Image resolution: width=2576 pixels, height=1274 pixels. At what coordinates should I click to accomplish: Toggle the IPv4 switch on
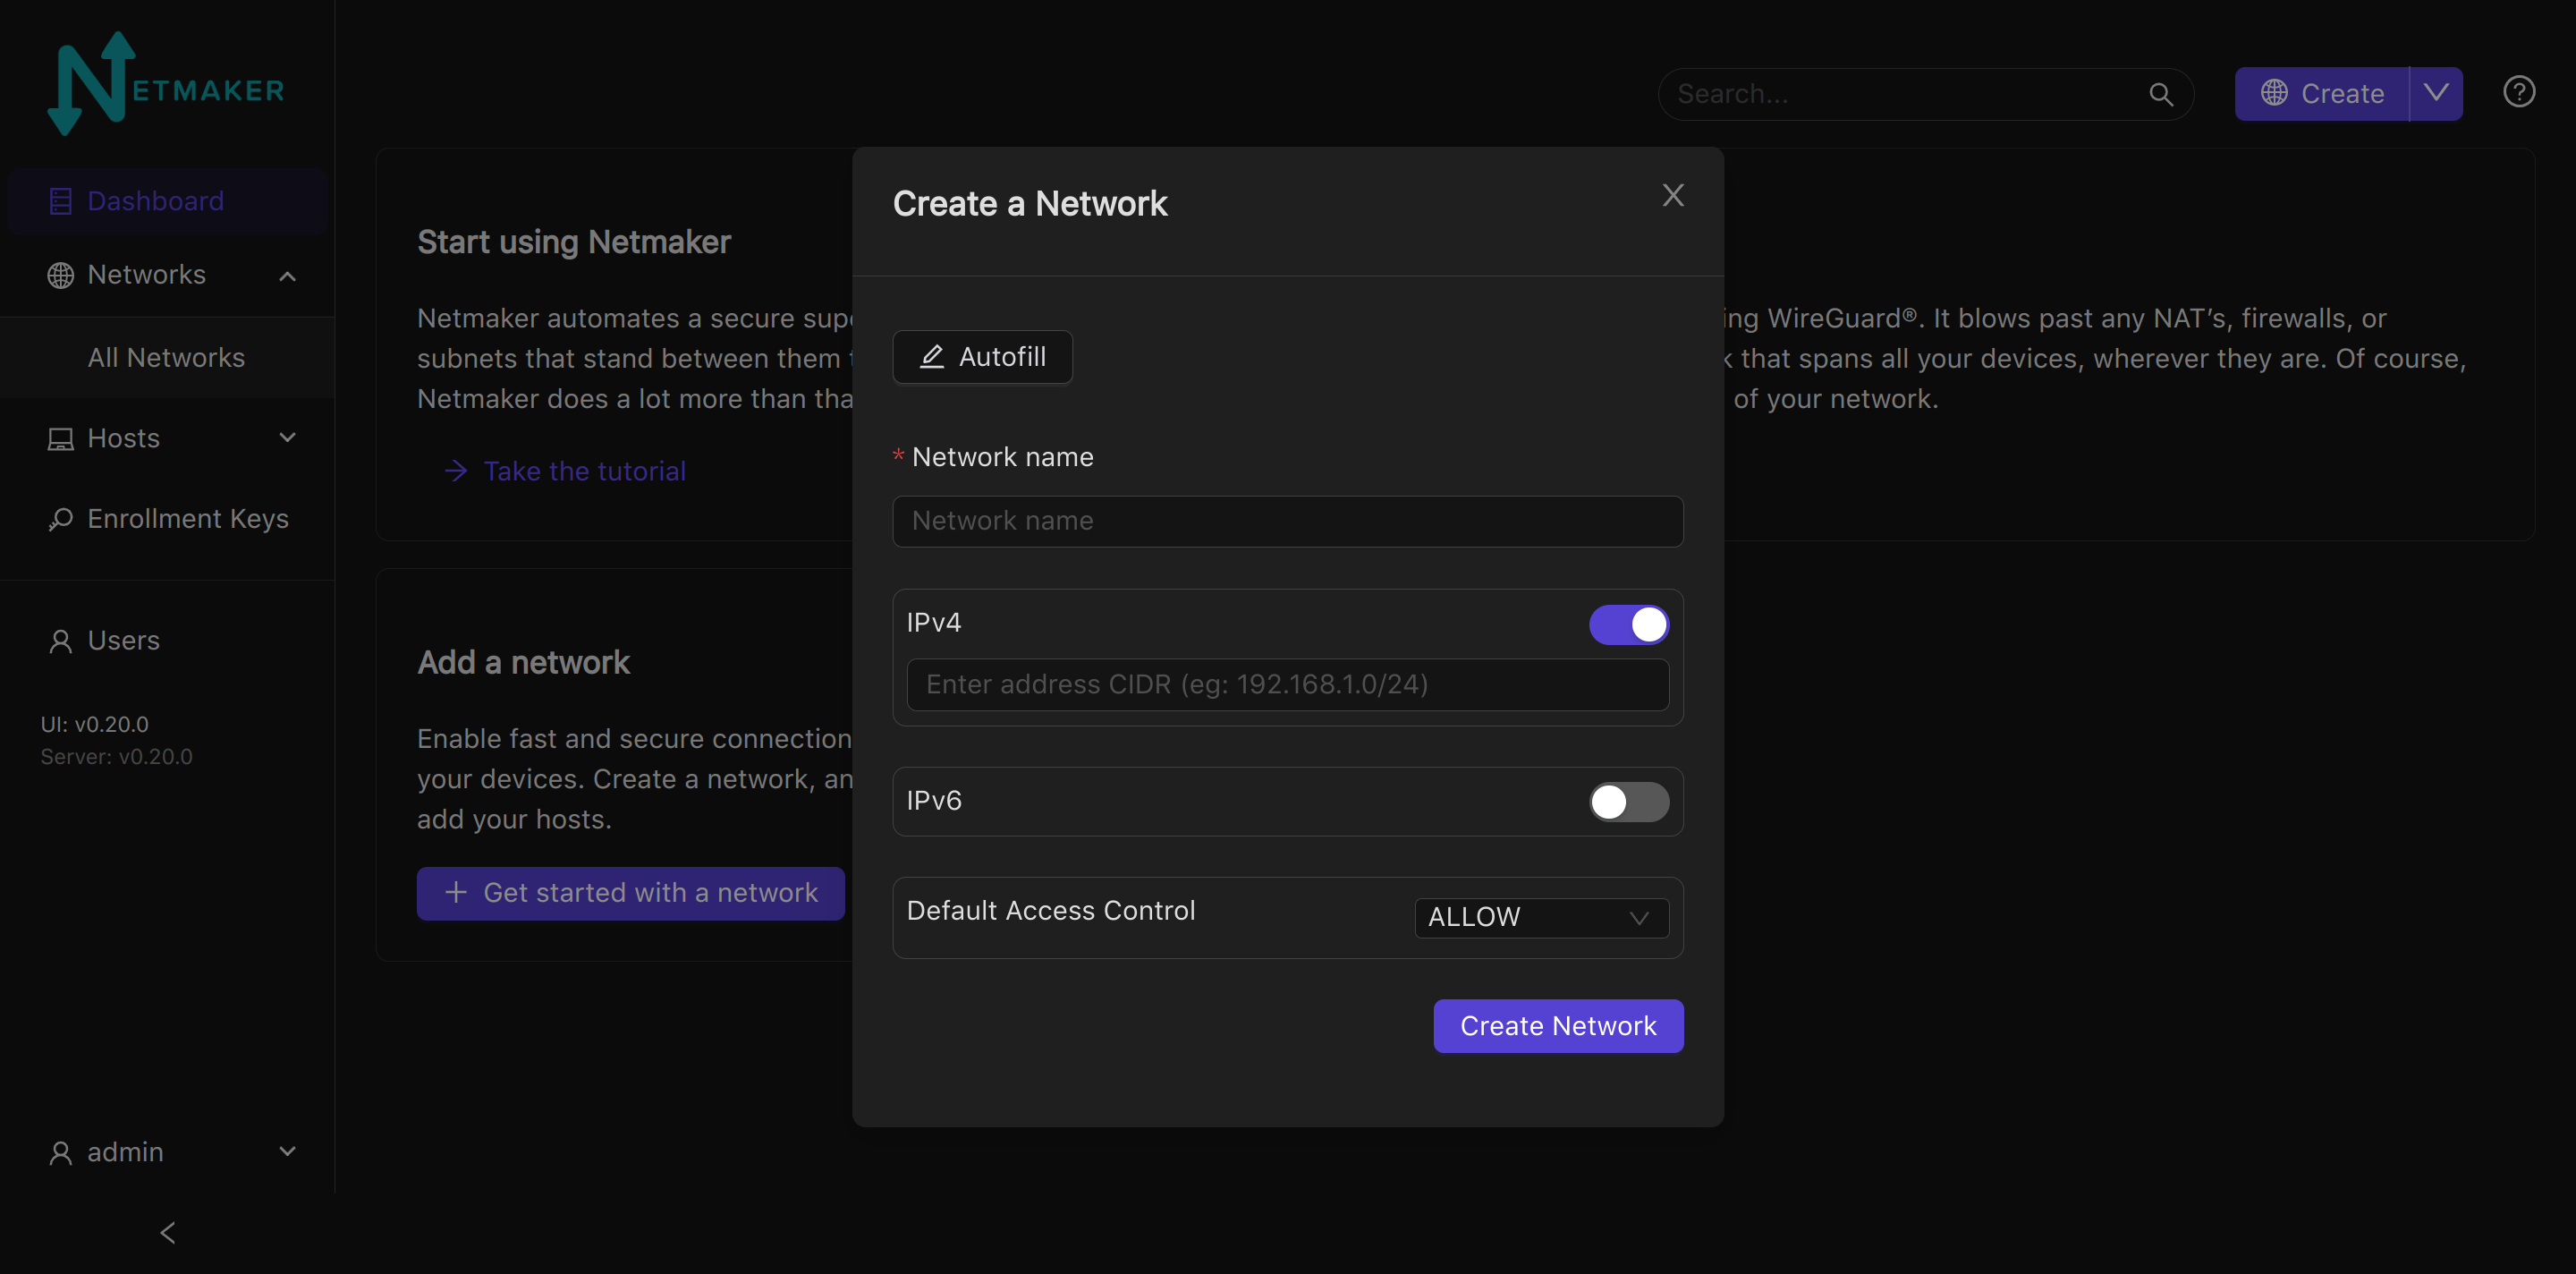1628,623
